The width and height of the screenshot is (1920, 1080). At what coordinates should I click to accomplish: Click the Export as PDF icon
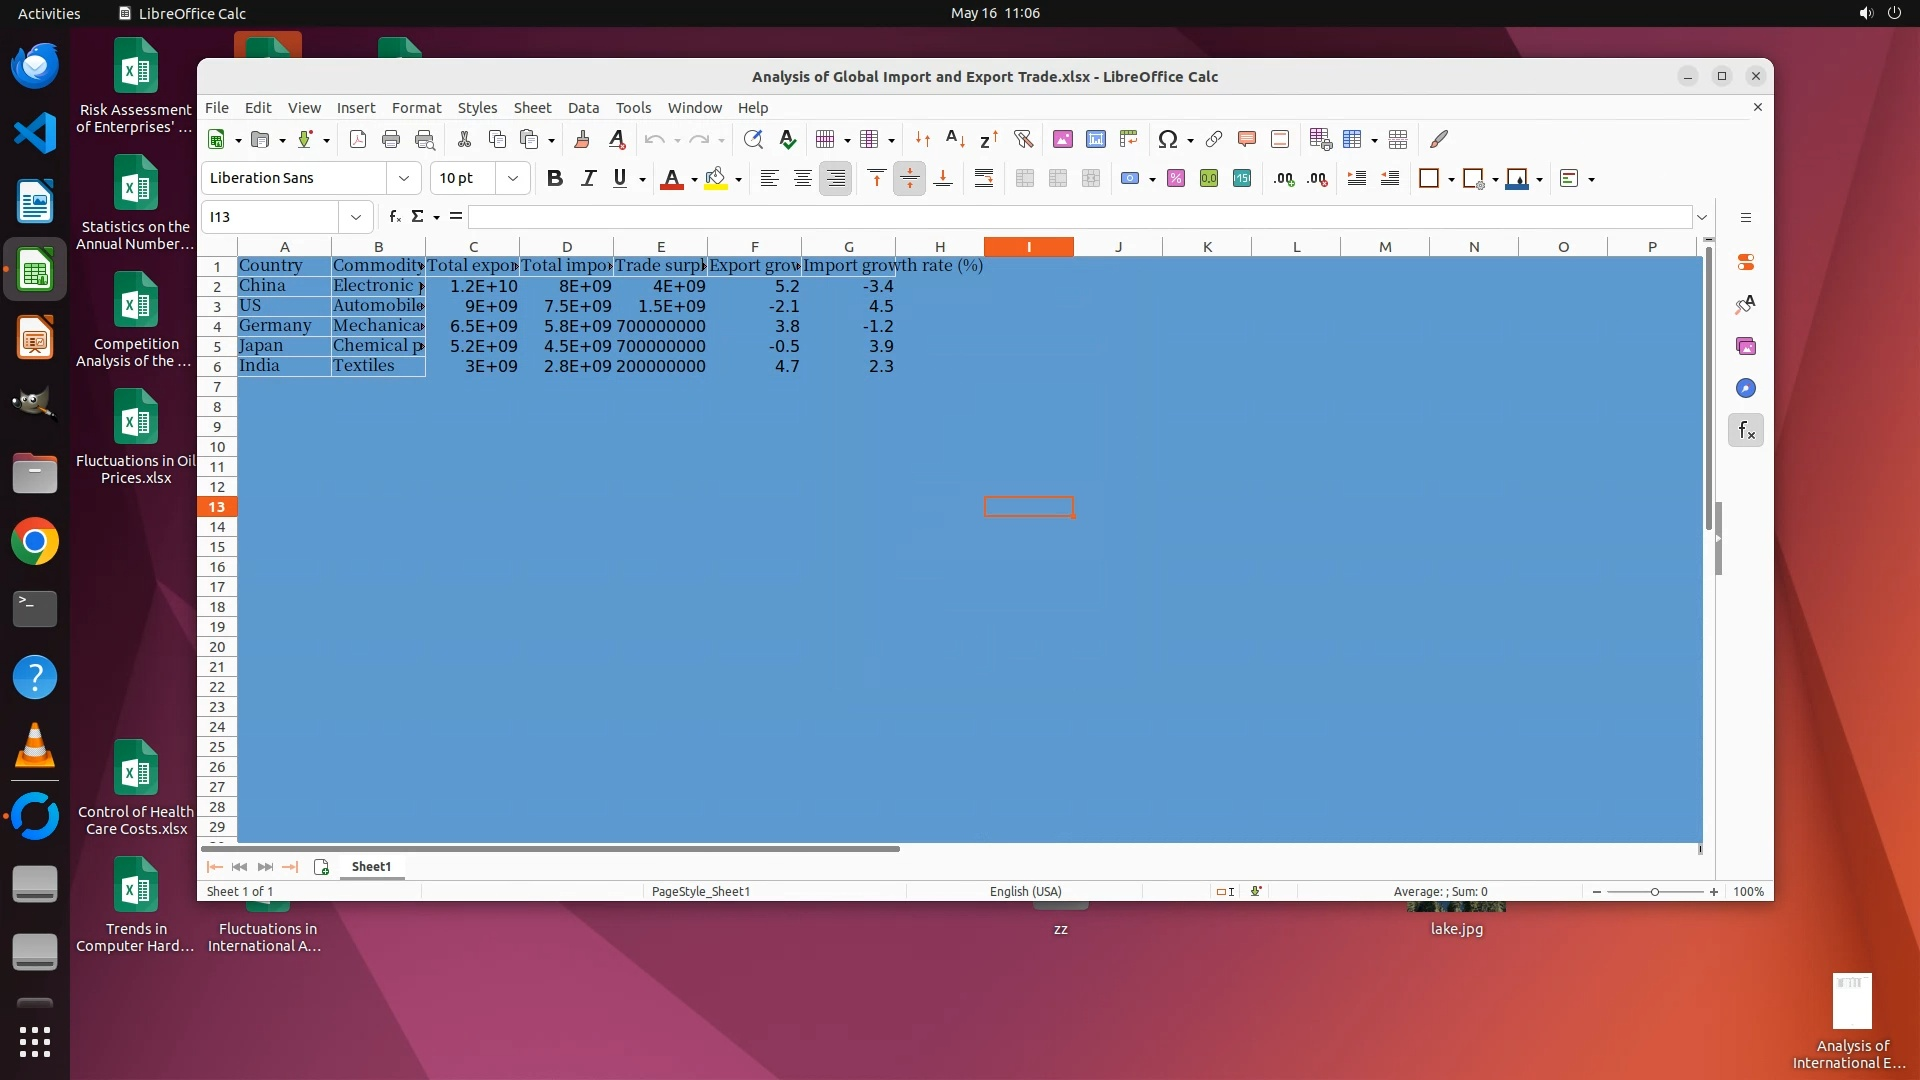(x=358, y=140)
